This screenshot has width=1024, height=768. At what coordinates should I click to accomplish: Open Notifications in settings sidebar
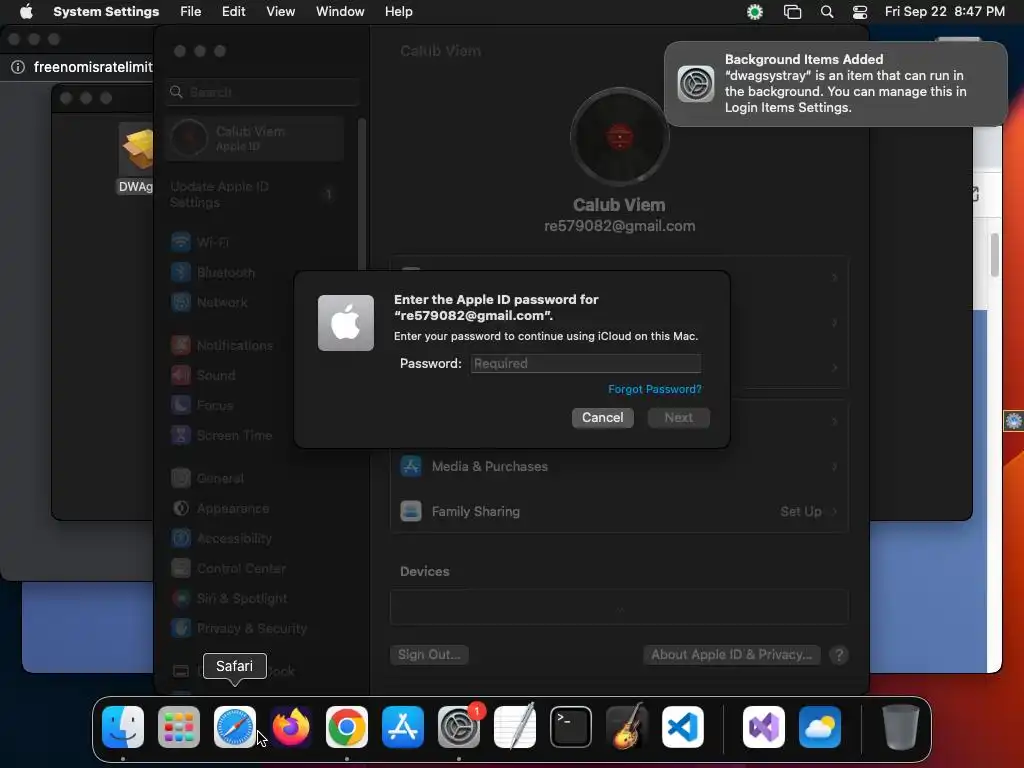point(255,345)
